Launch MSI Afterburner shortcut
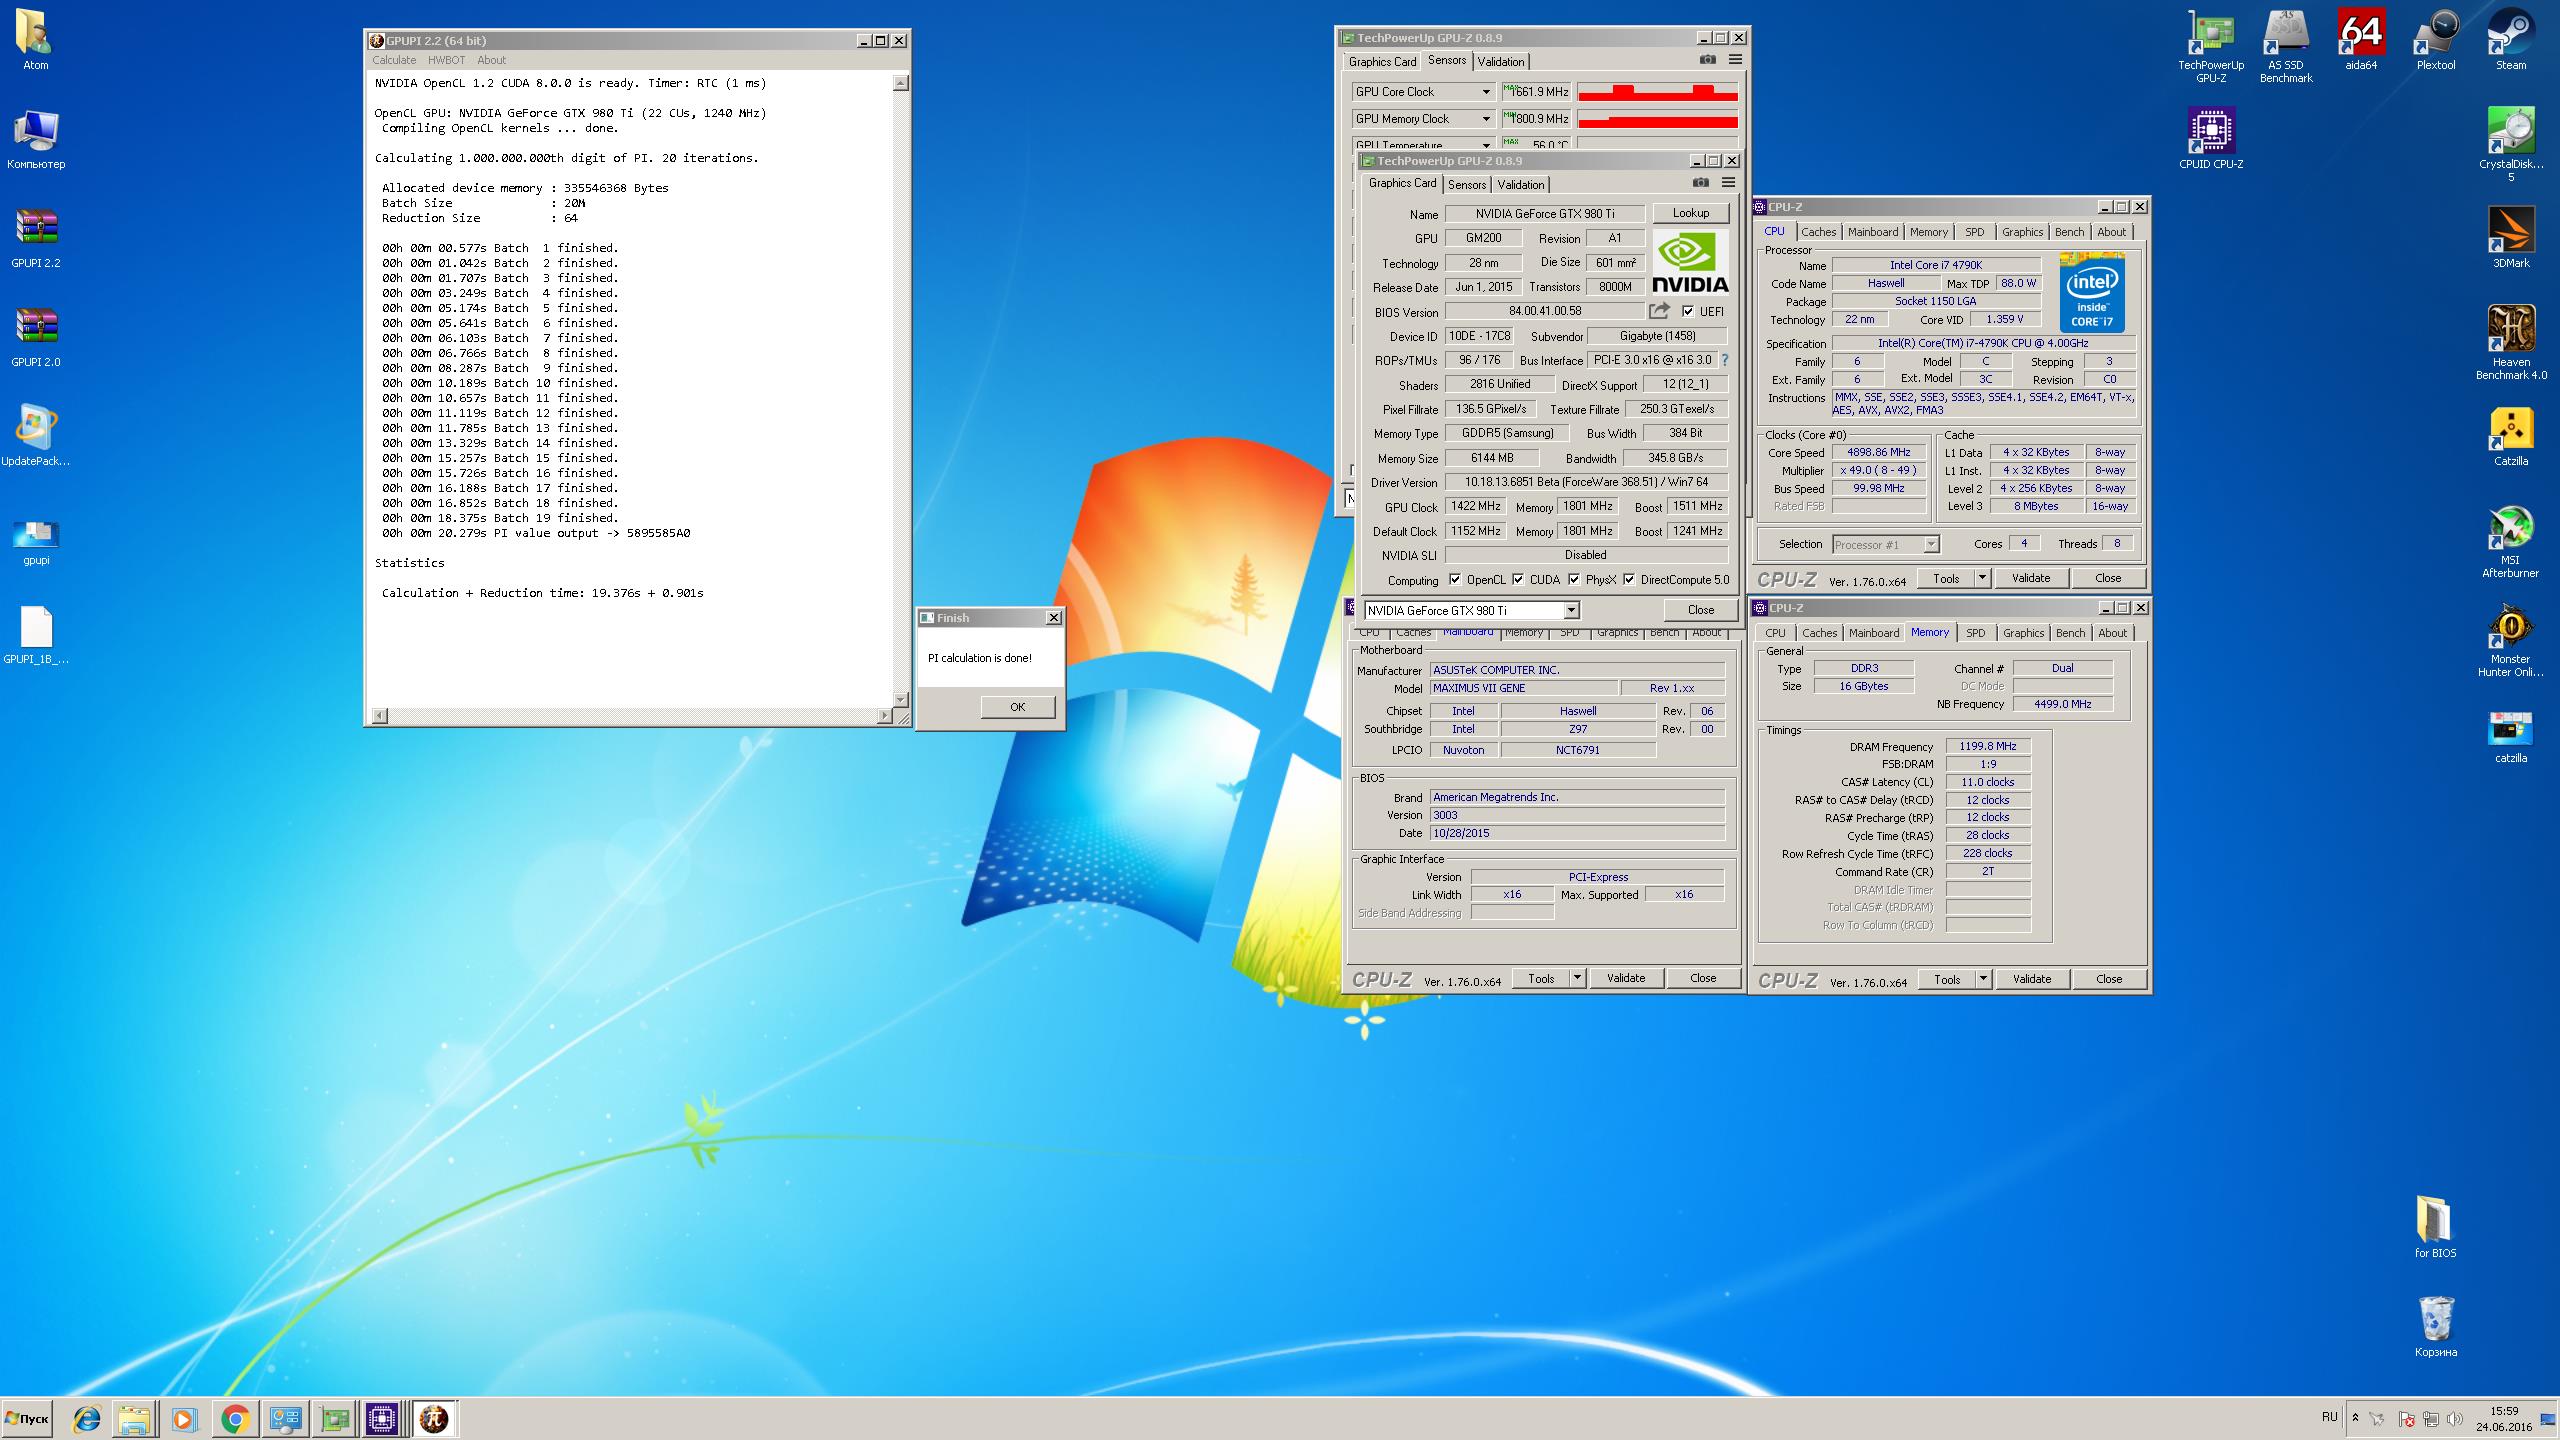2560x1440 pixels. [x=2511, y=541]
